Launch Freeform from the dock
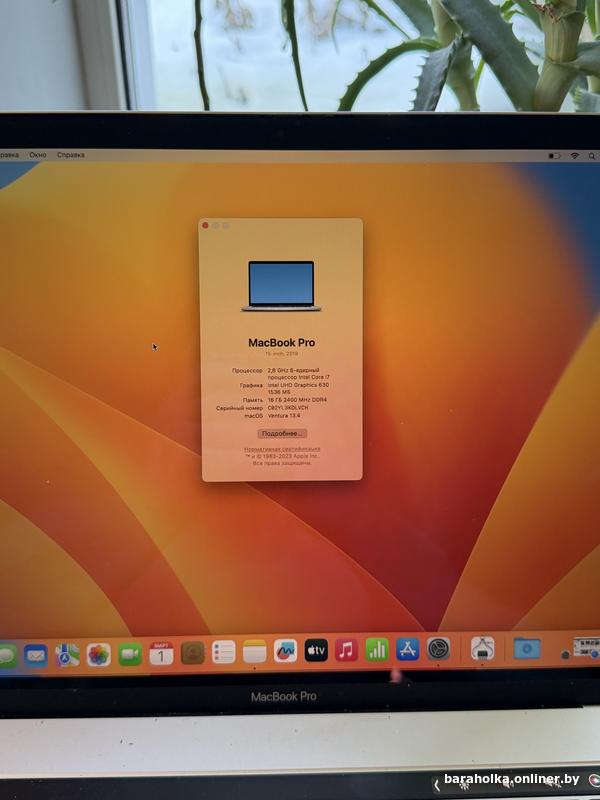The image size is (600, 800). click(x=285, y=651)
